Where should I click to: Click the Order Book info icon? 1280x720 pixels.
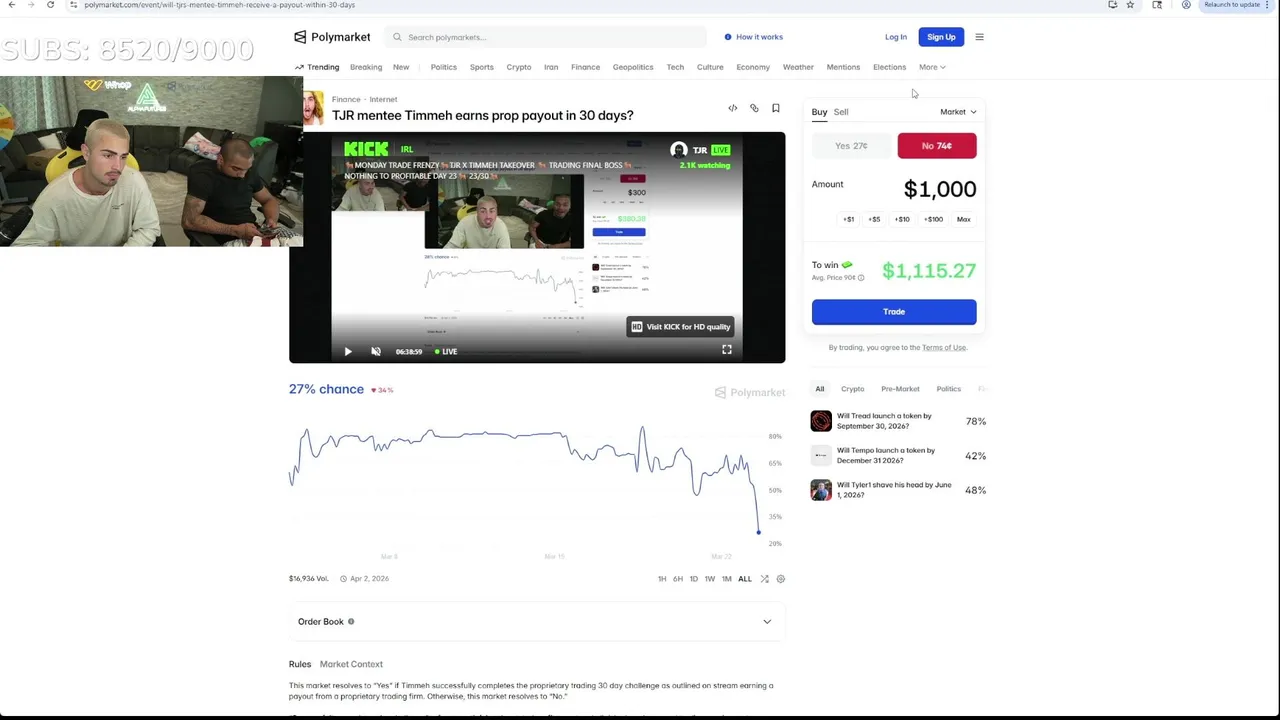coord(351,622)
